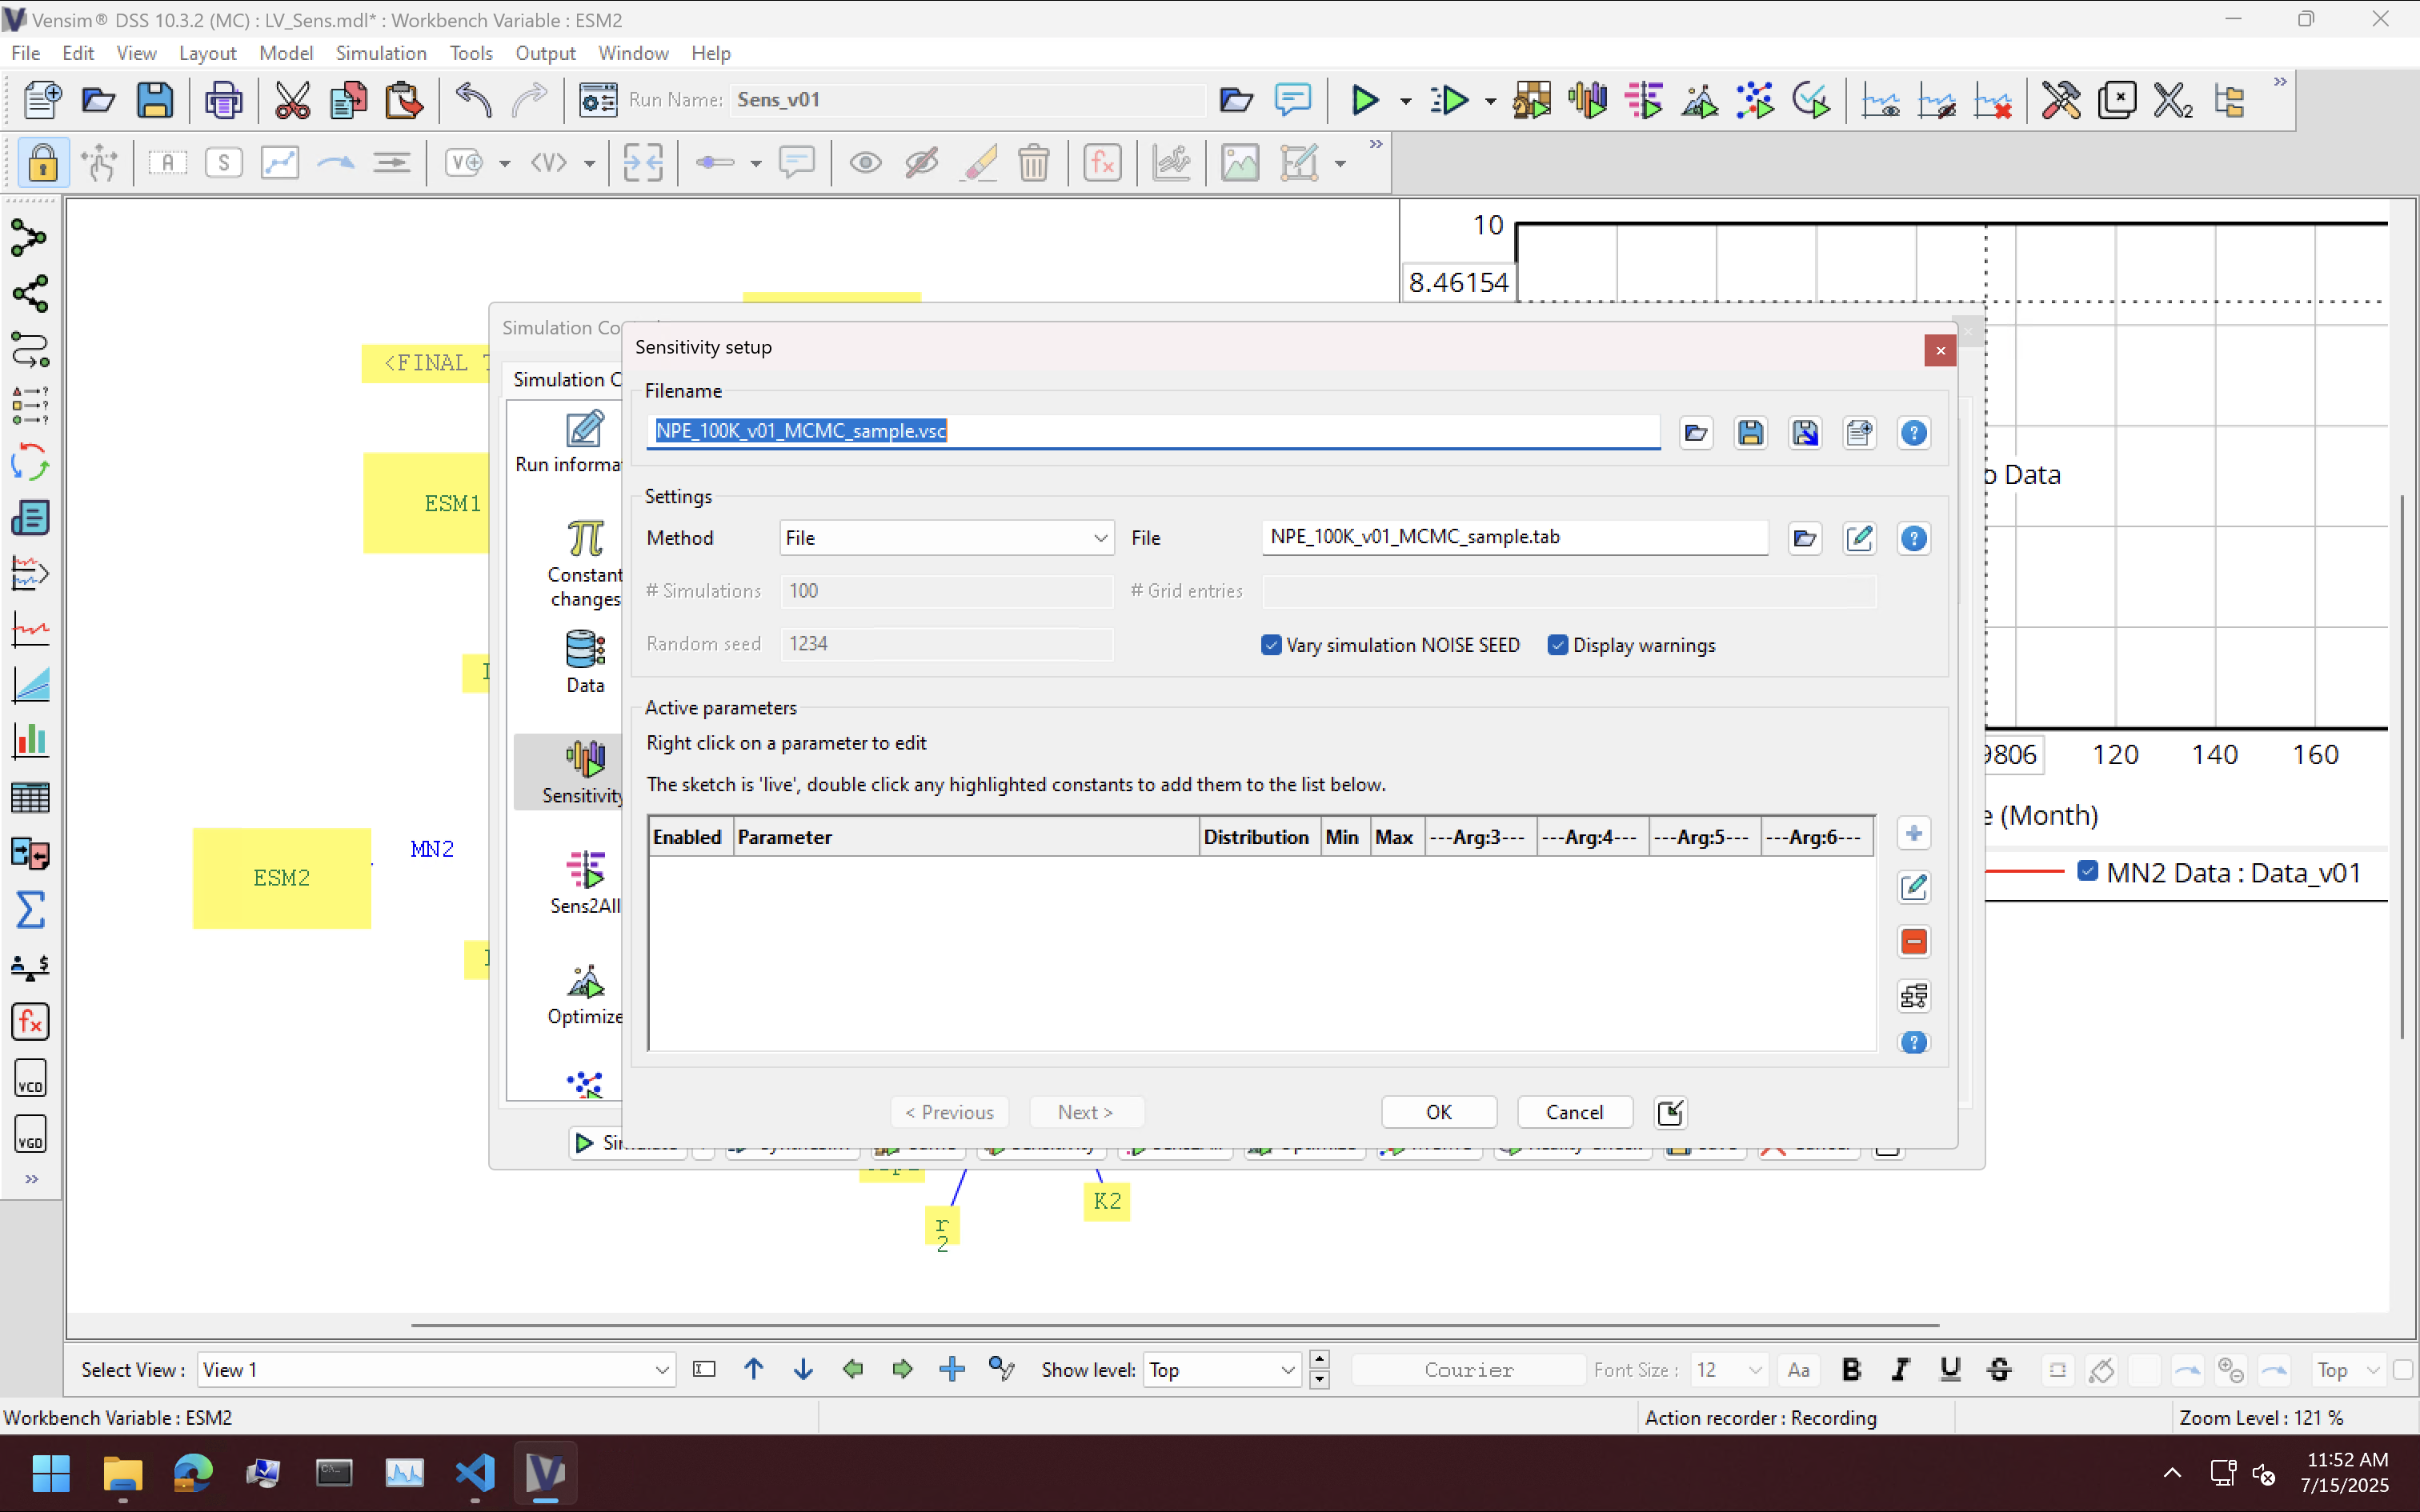Click the Simulate button in Simulation Control
This screenshot has height=1512, width=2420.
click(627, 1142)
